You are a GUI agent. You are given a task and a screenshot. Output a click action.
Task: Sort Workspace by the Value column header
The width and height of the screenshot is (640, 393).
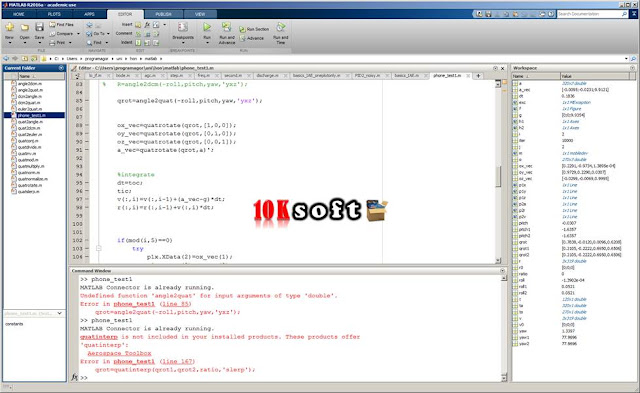click(x=595, y=76)
